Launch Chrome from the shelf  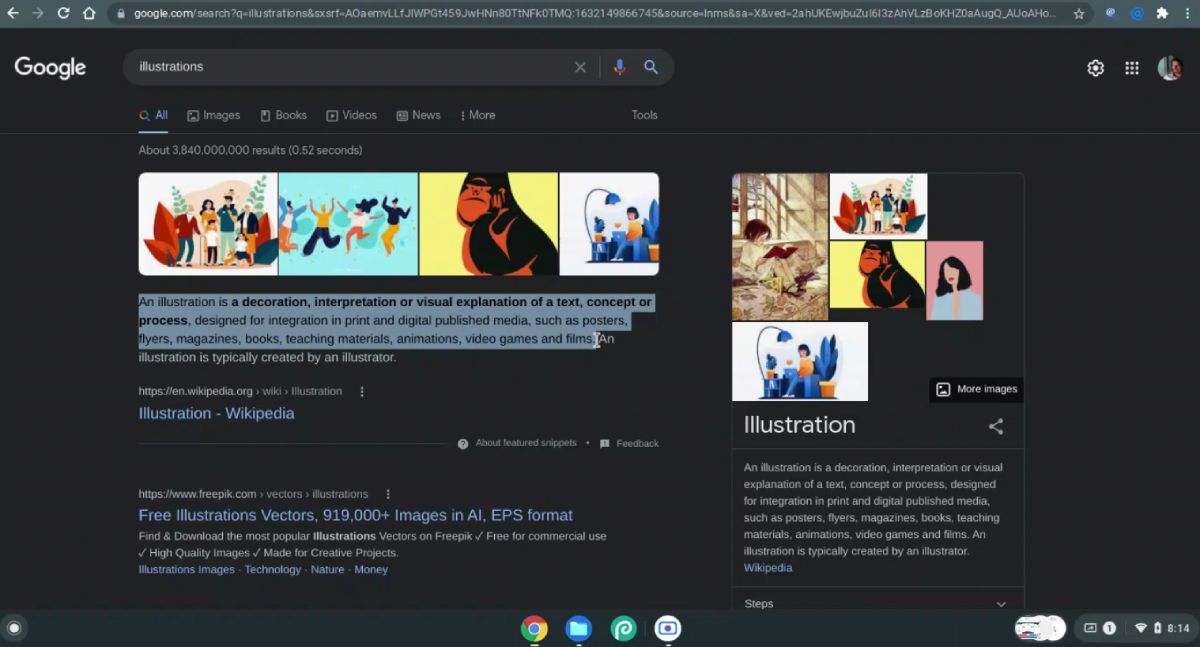[534, 629]
